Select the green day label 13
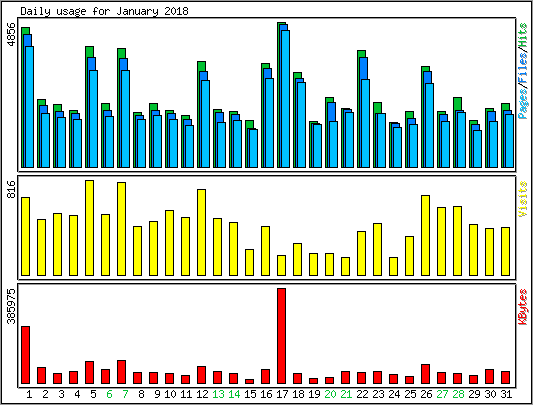The width and height of the screenshot is (533, 405). [x=218, y=394]
